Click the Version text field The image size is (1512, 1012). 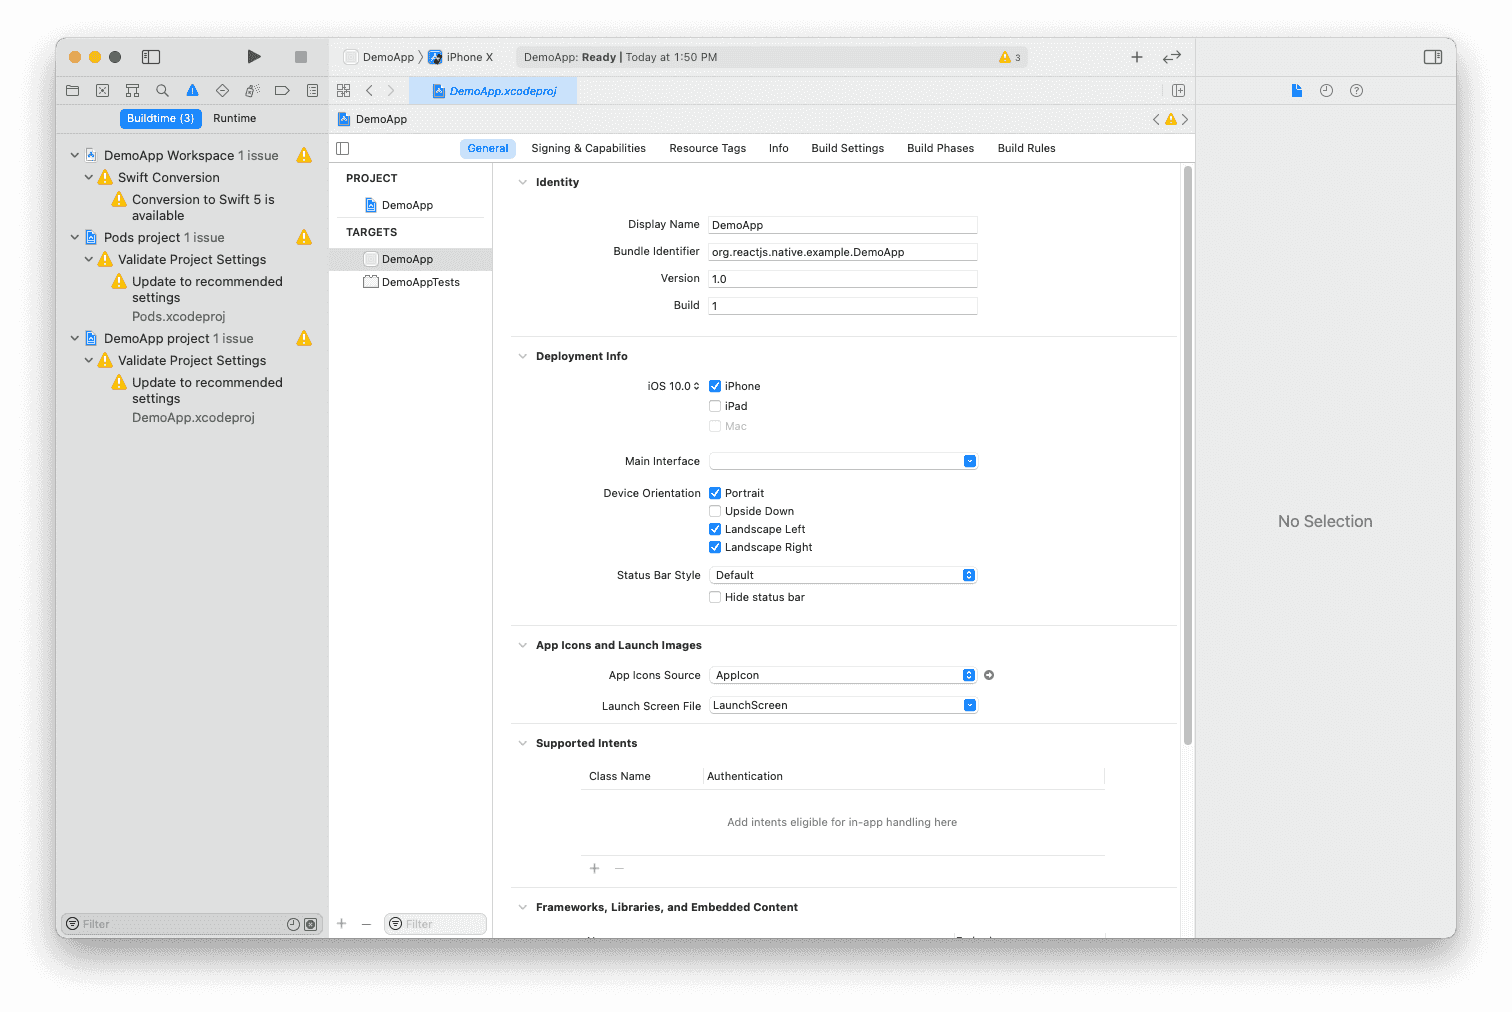(x=843, y=279)
